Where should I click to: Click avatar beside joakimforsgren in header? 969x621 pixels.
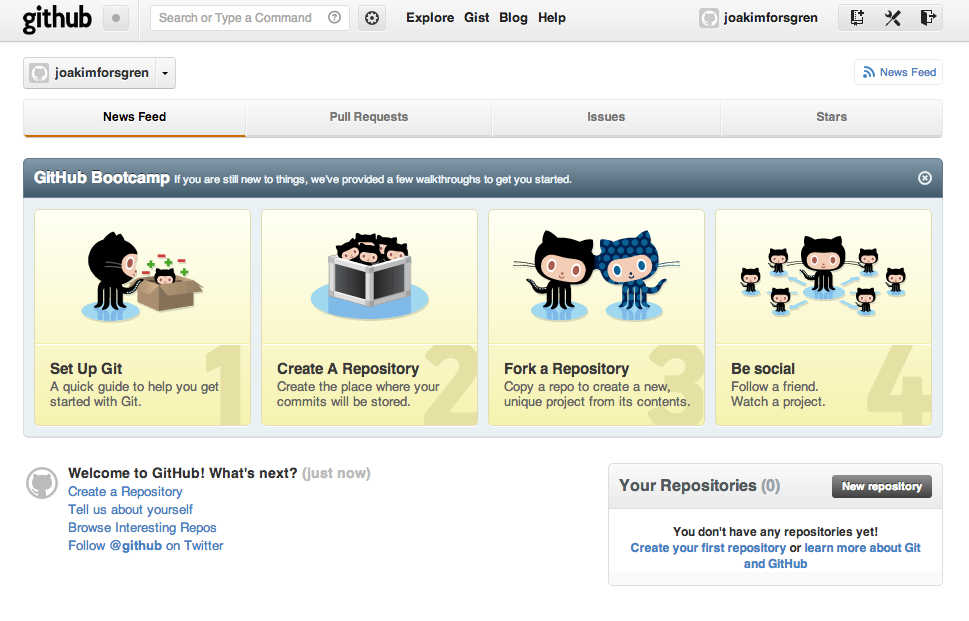pos(709,18)
